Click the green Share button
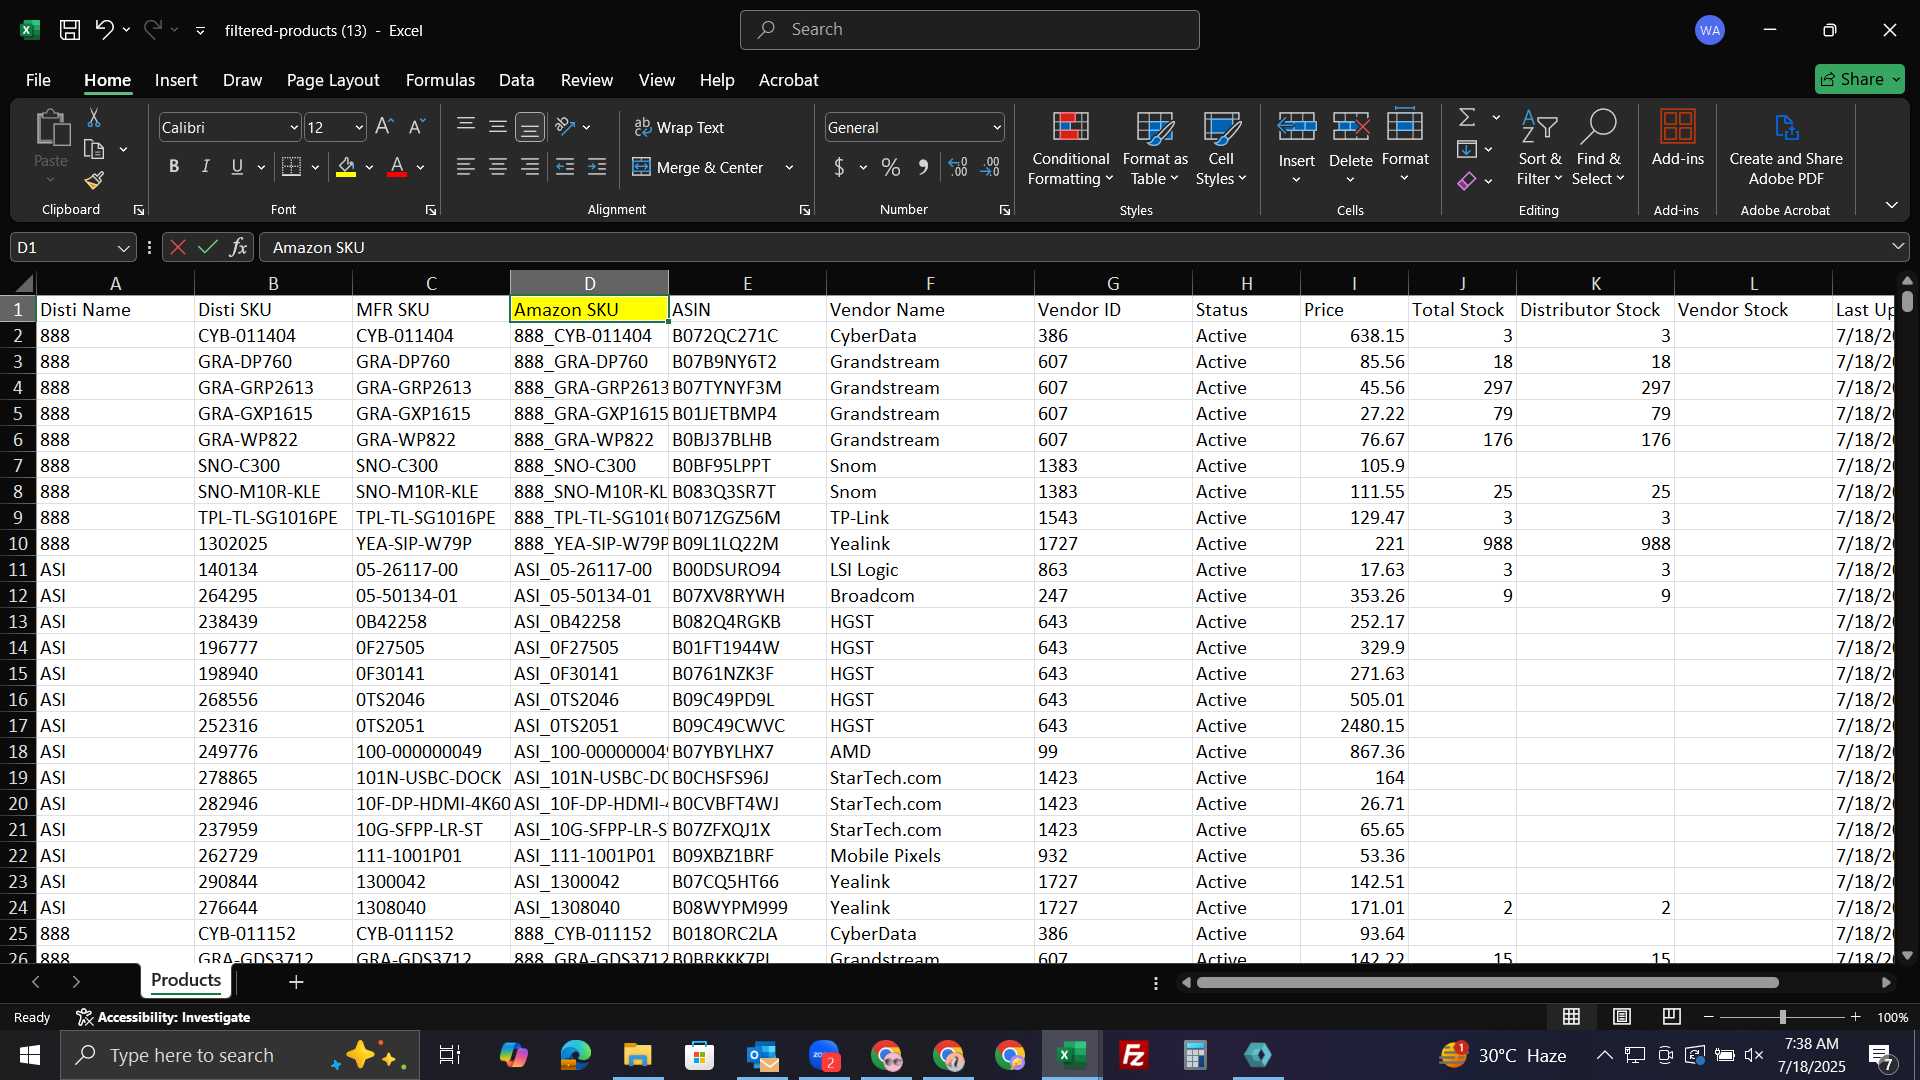Image resolution: width=1920 pixels, height=1080 pixels. [x=1859, y=79]
